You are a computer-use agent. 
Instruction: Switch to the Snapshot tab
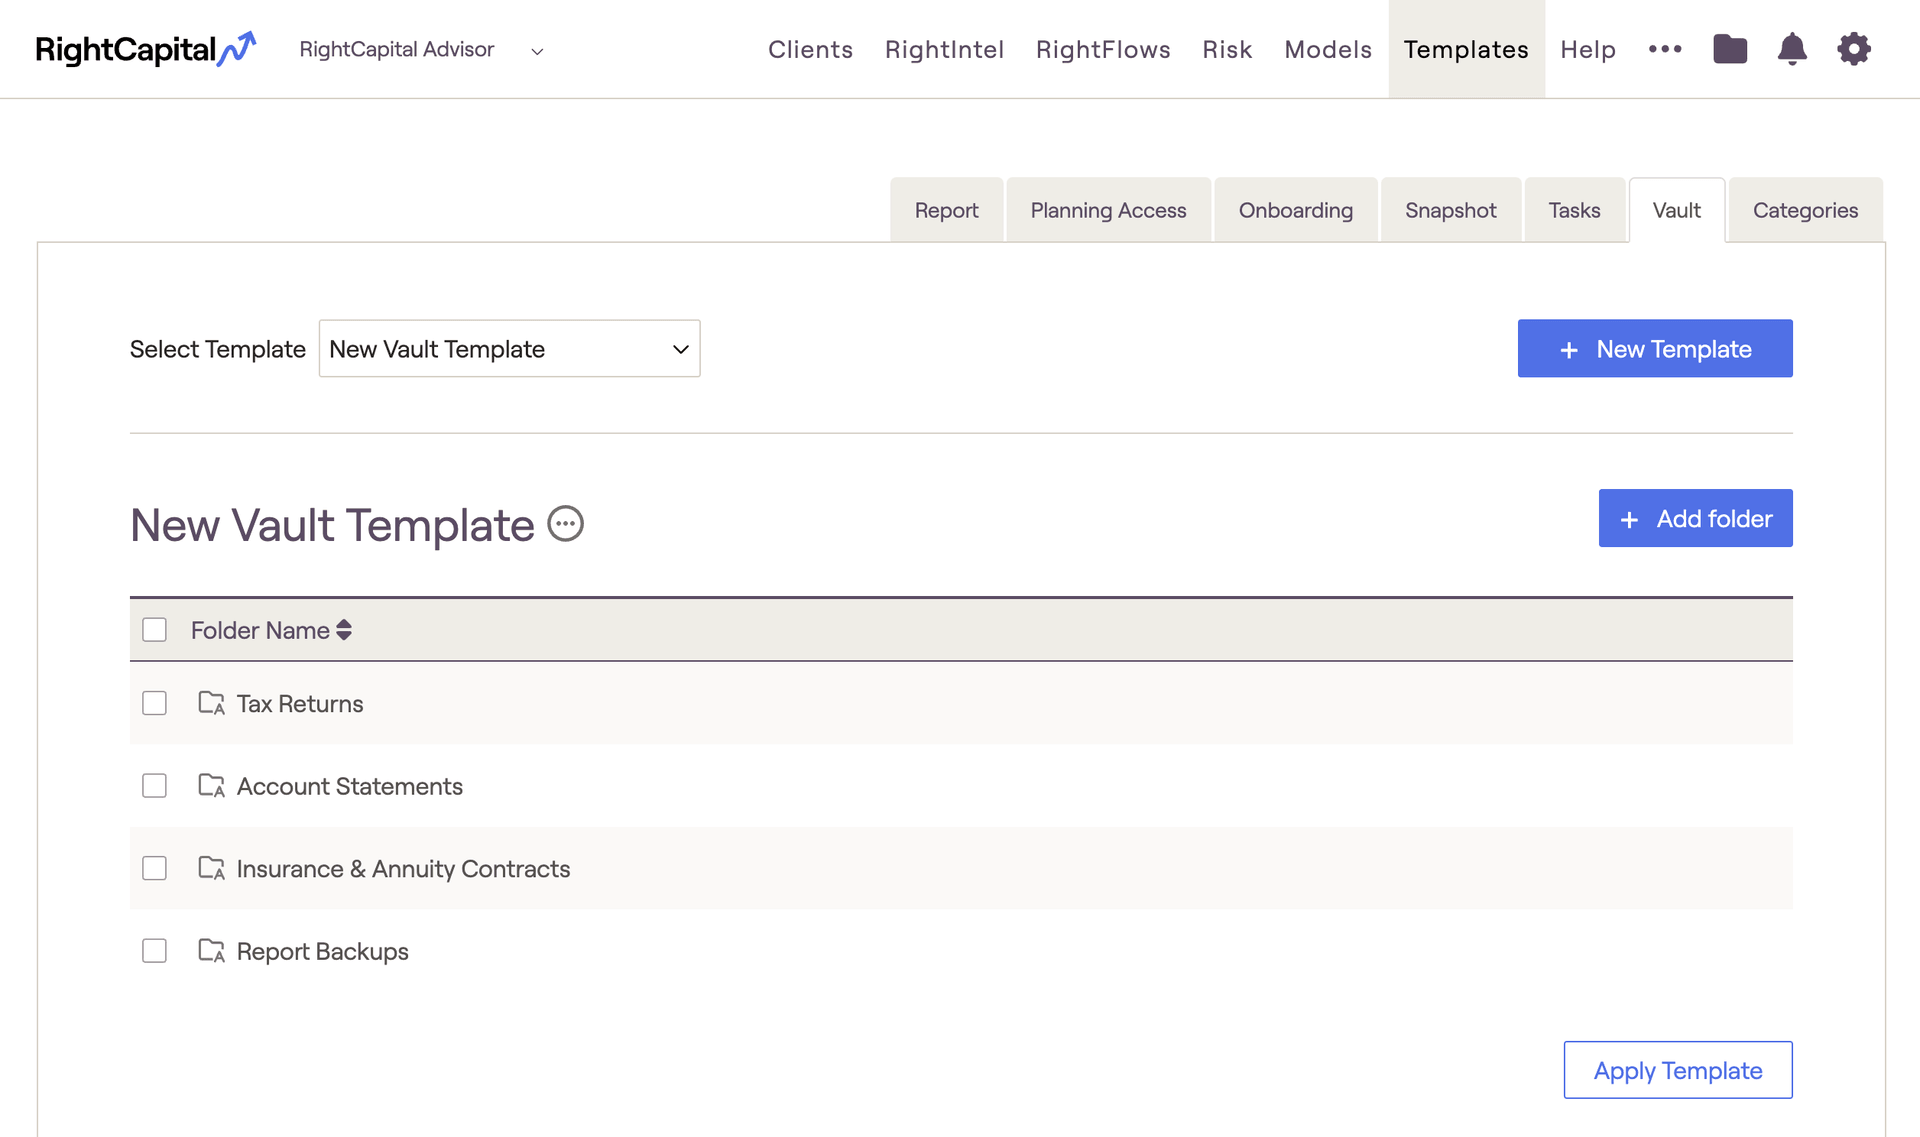[x=1451, y=210]
